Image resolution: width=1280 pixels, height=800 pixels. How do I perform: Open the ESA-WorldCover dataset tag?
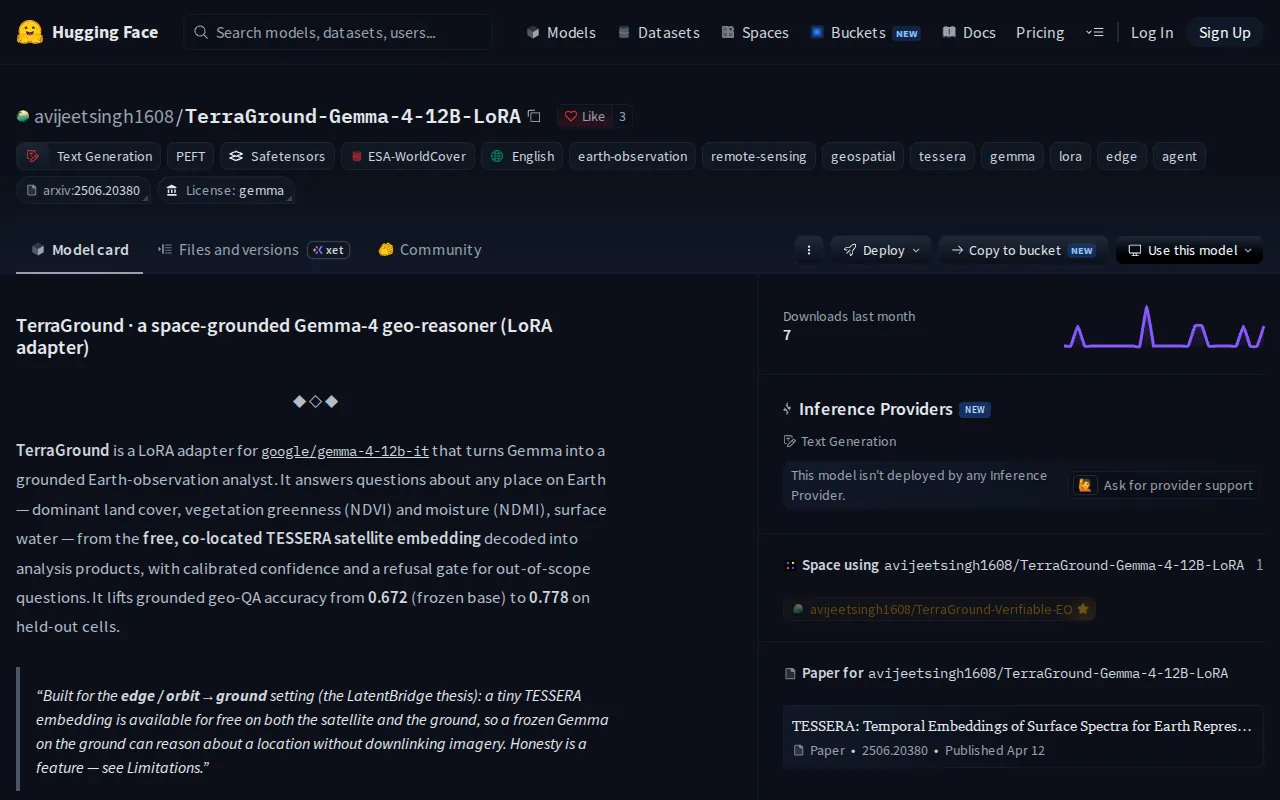(x=408, y=156)
